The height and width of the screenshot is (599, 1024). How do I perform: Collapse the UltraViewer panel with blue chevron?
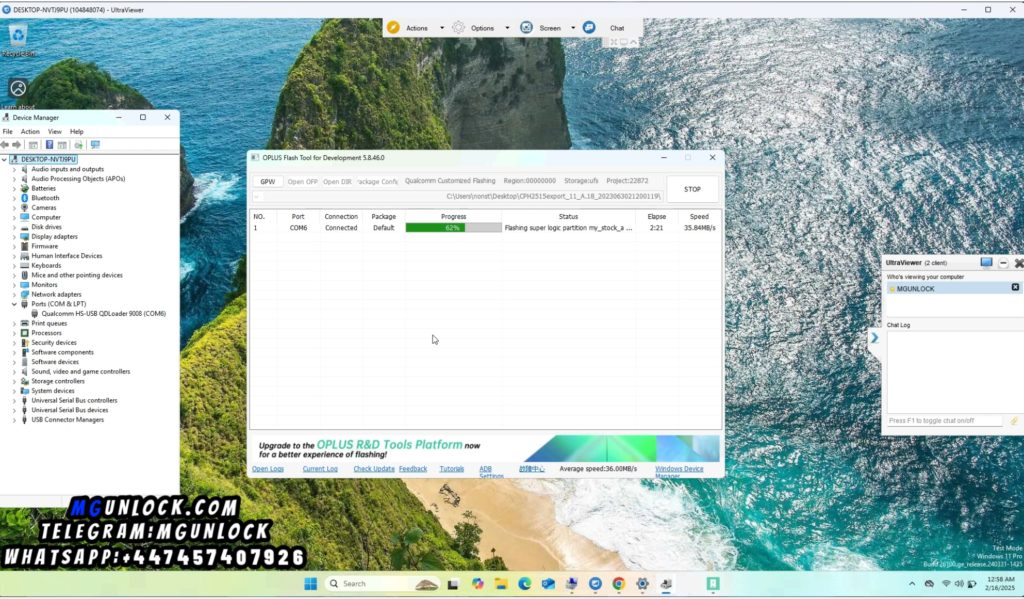tap(874, 338)
